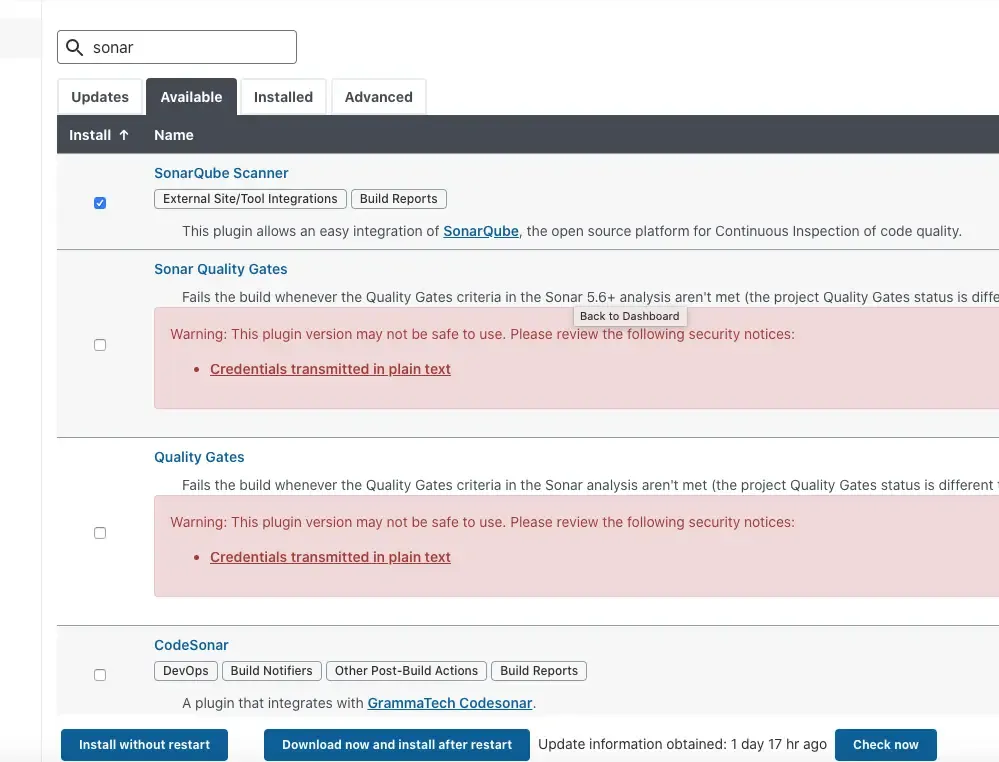Click the Build Reports category tag
This screenshot has width=999, height=762.
398,198
